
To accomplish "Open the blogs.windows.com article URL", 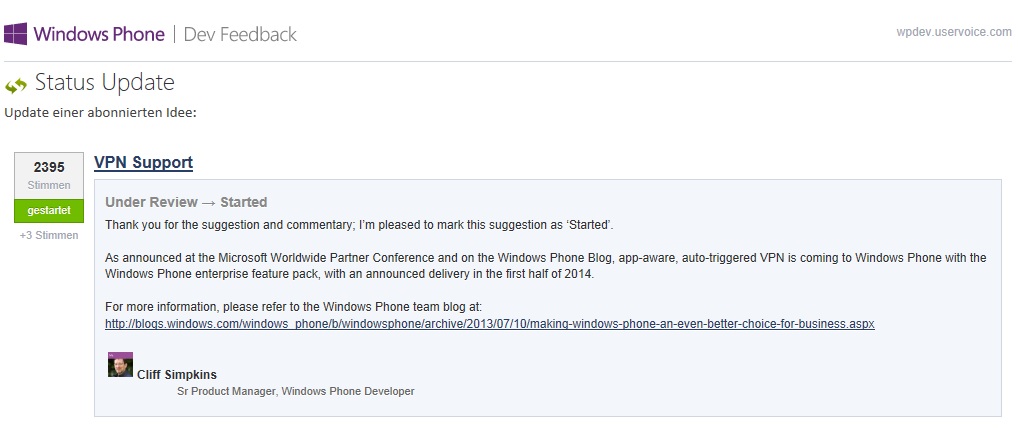I will pyautogui.click(x=490, y=324).
